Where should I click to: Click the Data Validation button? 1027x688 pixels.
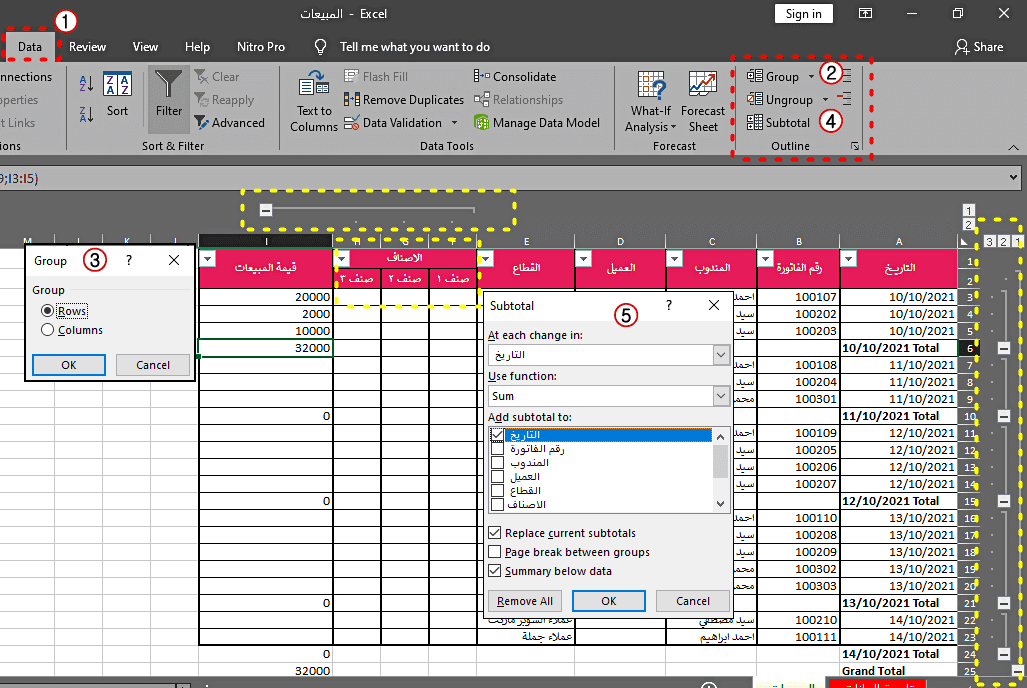[393, 123]
